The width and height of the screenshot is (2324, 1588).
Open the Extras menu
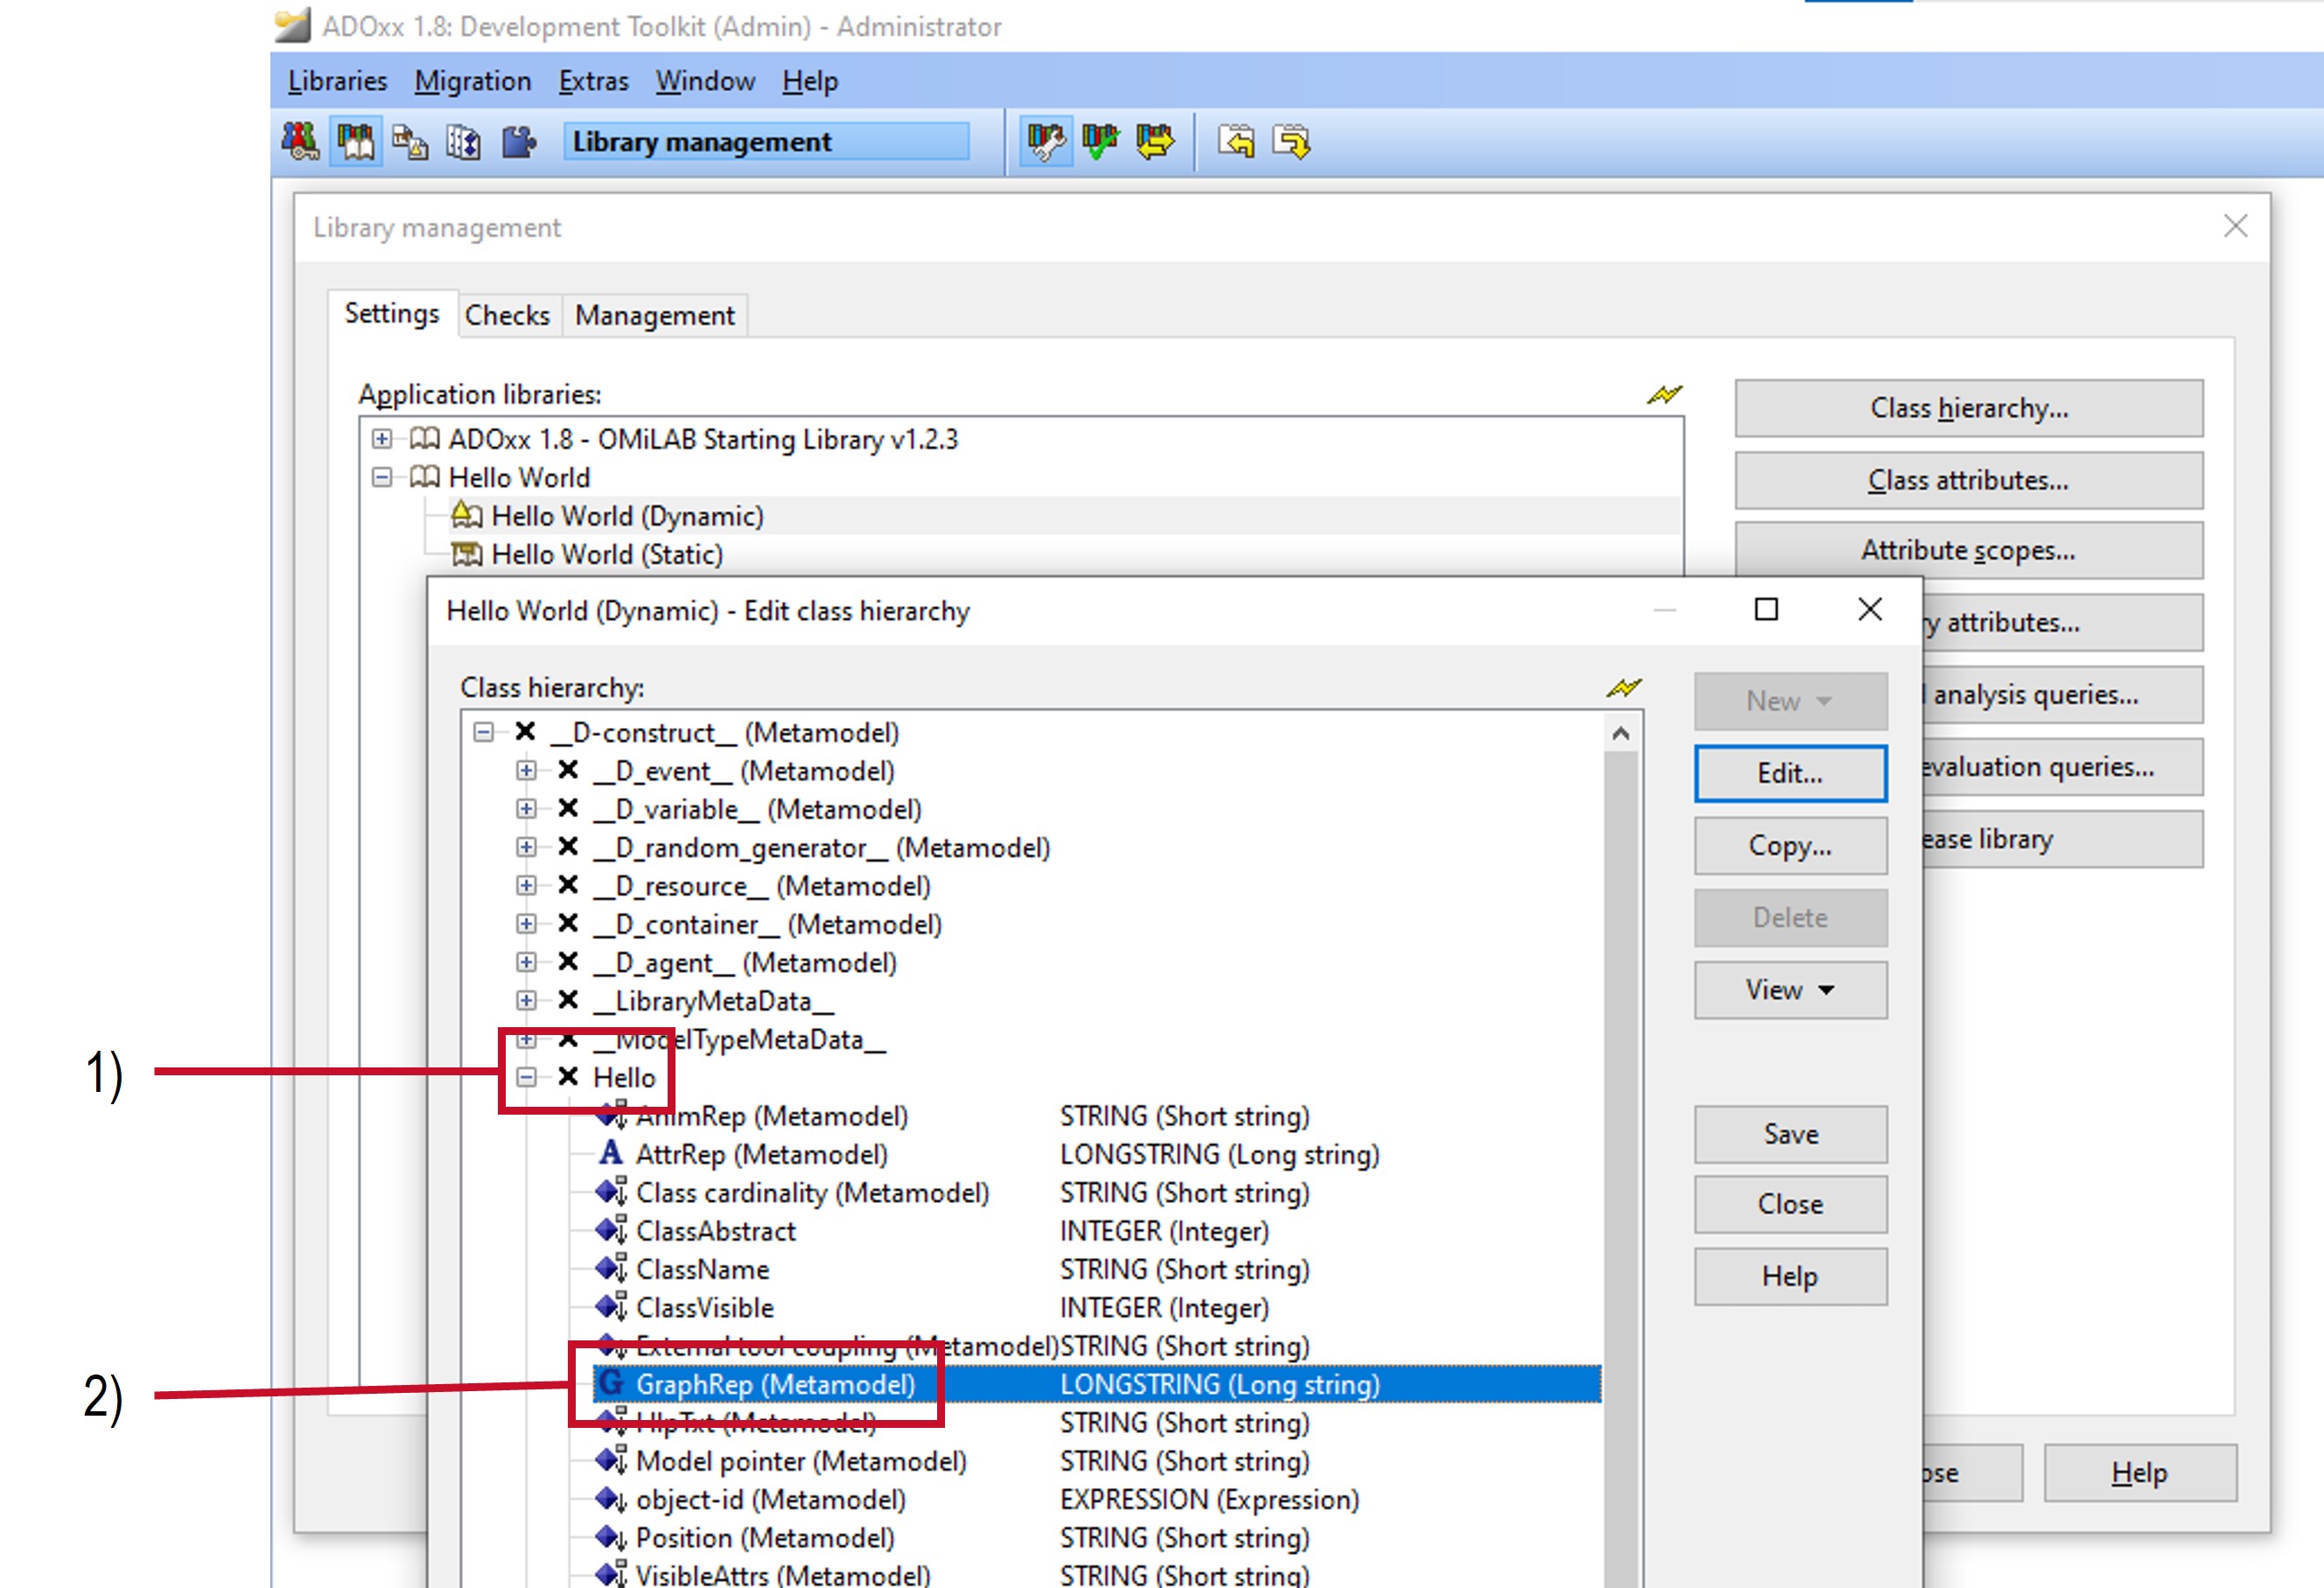point(593,81)
